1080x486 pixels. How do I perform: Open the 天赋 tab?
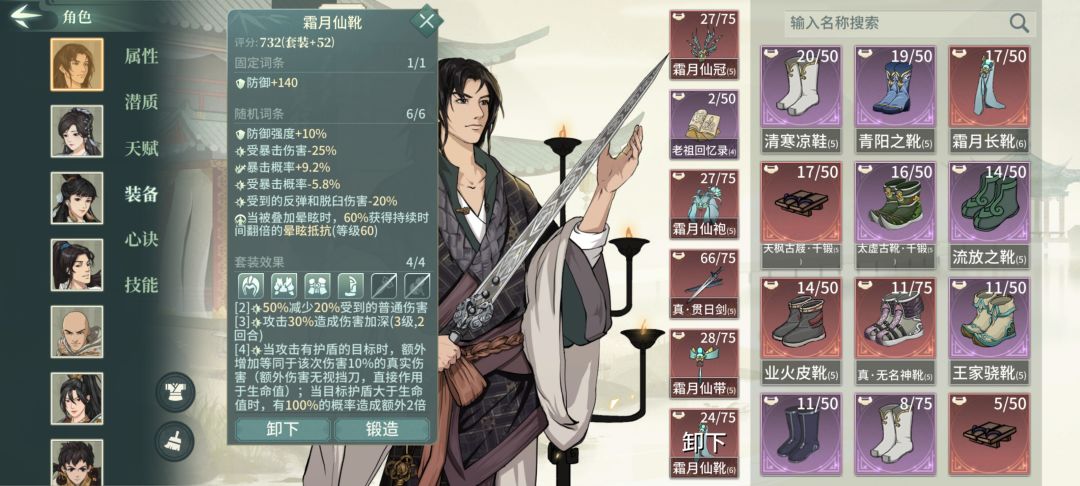[x=141, y=148]
